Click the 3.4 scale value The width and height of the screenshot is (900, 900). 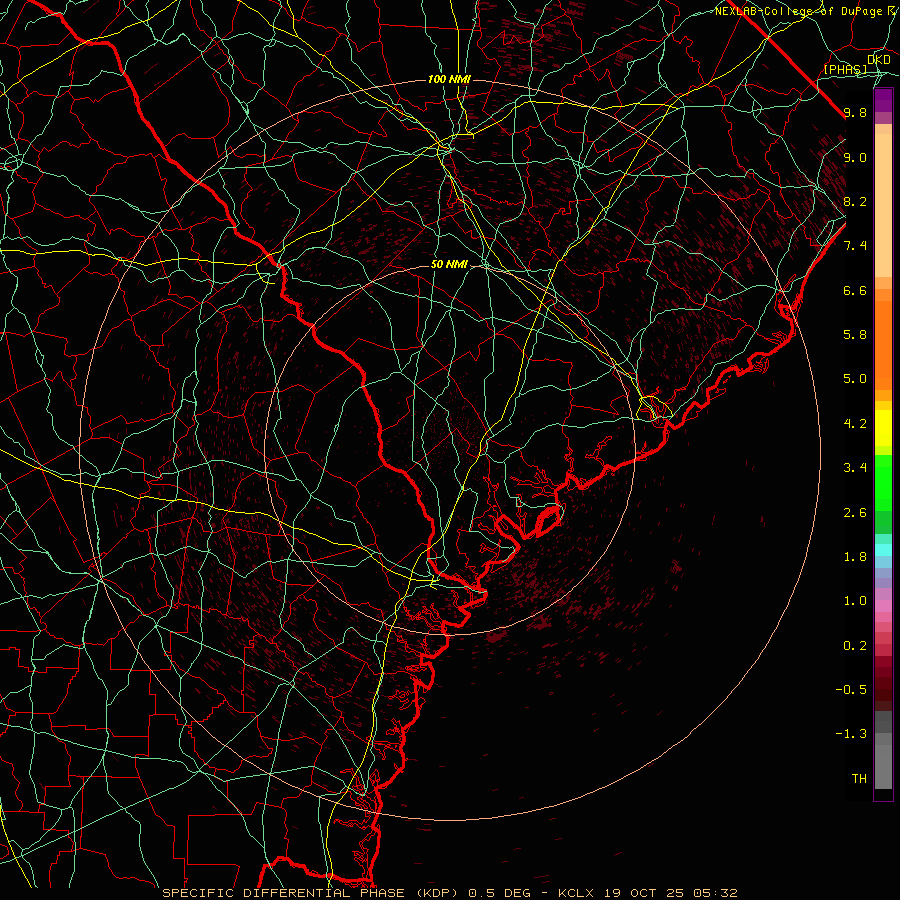click(855, 468)
